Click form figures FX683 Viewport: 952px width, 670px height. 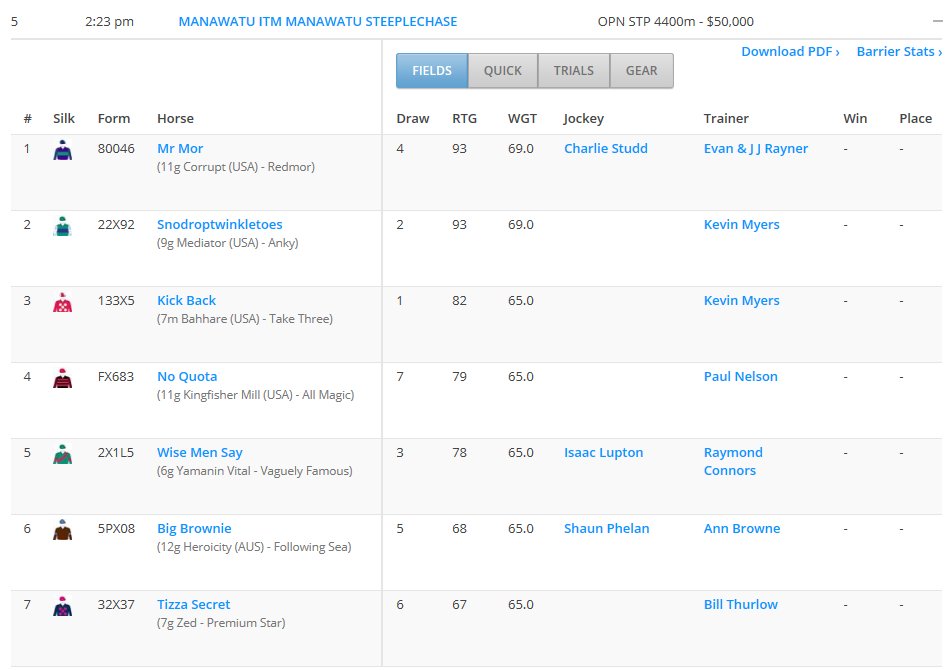point(116,376)
